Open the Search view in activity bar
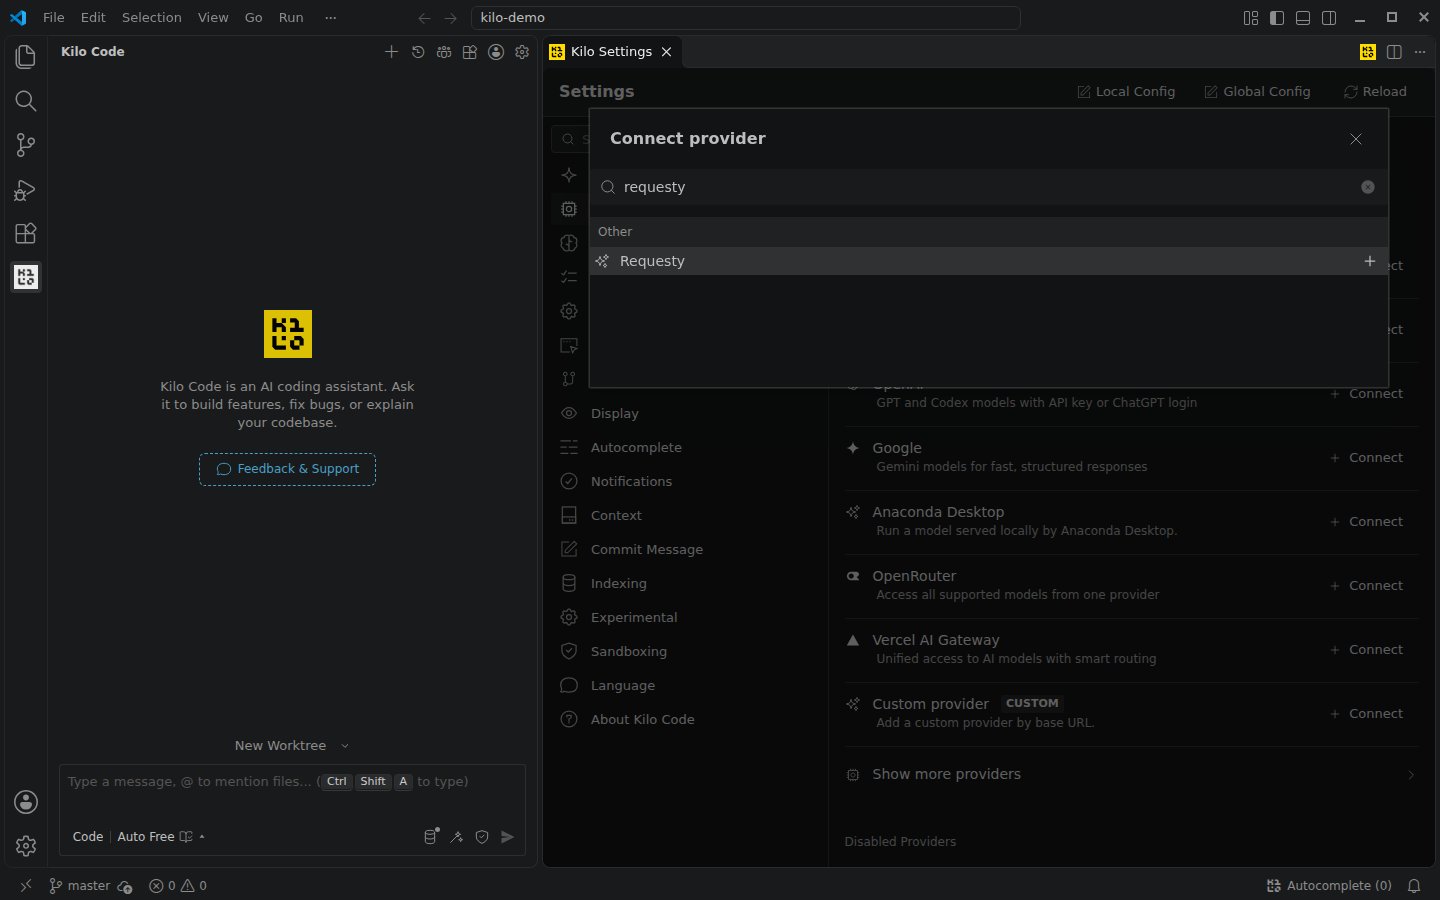This screenshot has height=900, width=1440. click(26, 101)
